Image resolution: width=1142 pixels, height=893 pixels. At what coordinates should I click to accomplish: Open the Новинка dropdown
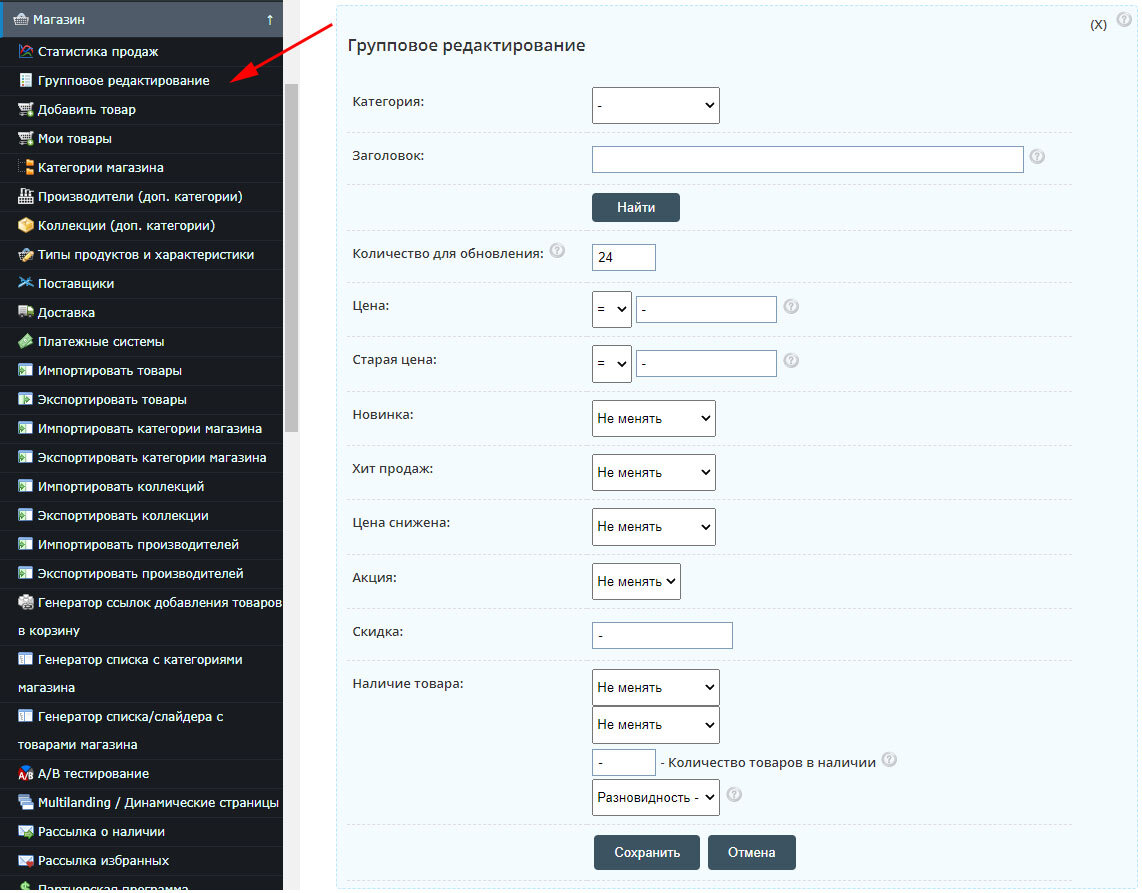(x=653, y=419)
